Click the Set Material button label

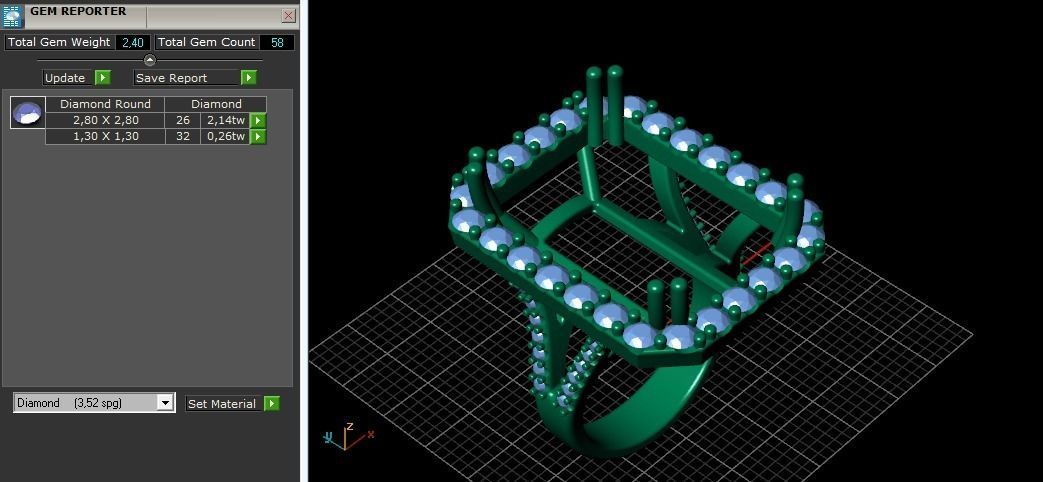point(222,404)
